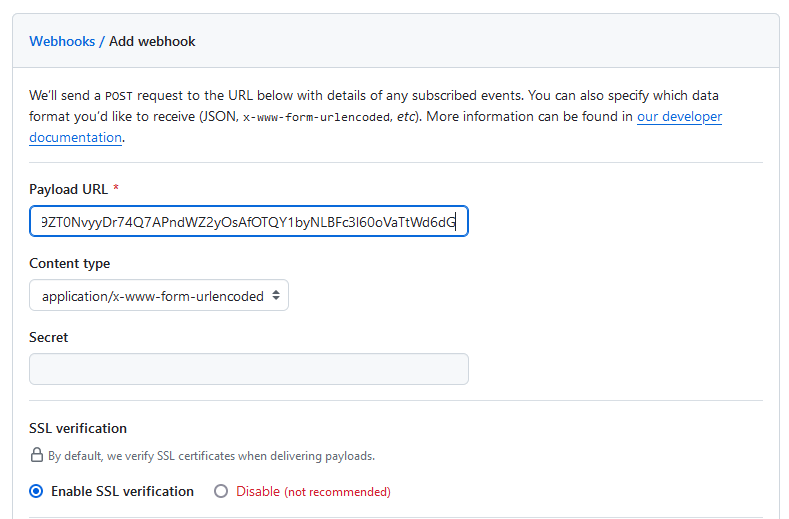
Task: Select the Disable SSL verification radio button
Action: pyautogui.click(x=221, y=491)
